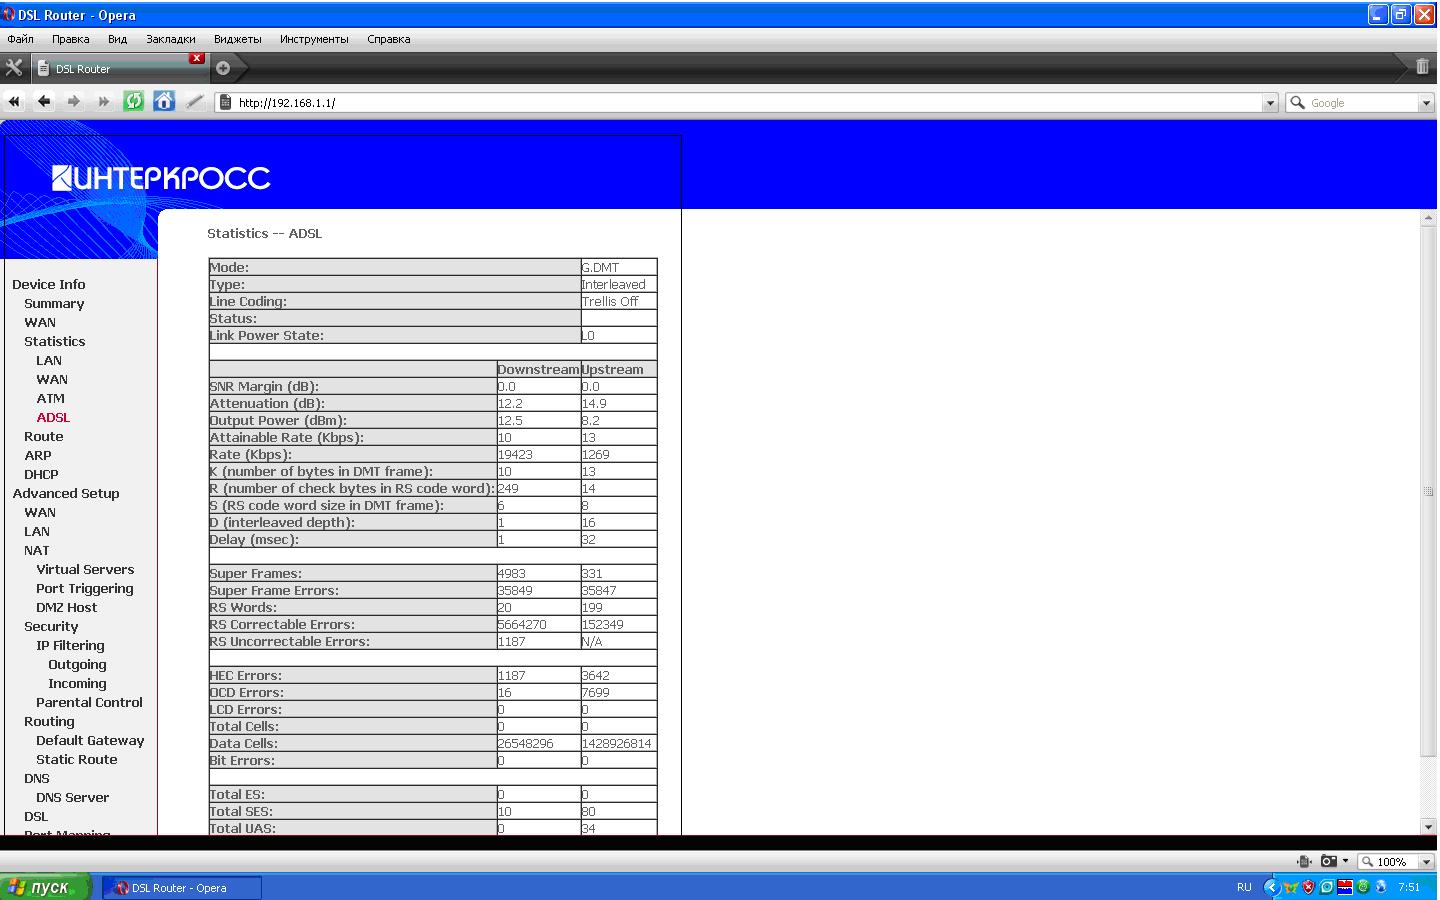Click the green Reload page icon
The height and width of the screenshot is (900, 1440).
pyautogui.click(x=133, y=102)
